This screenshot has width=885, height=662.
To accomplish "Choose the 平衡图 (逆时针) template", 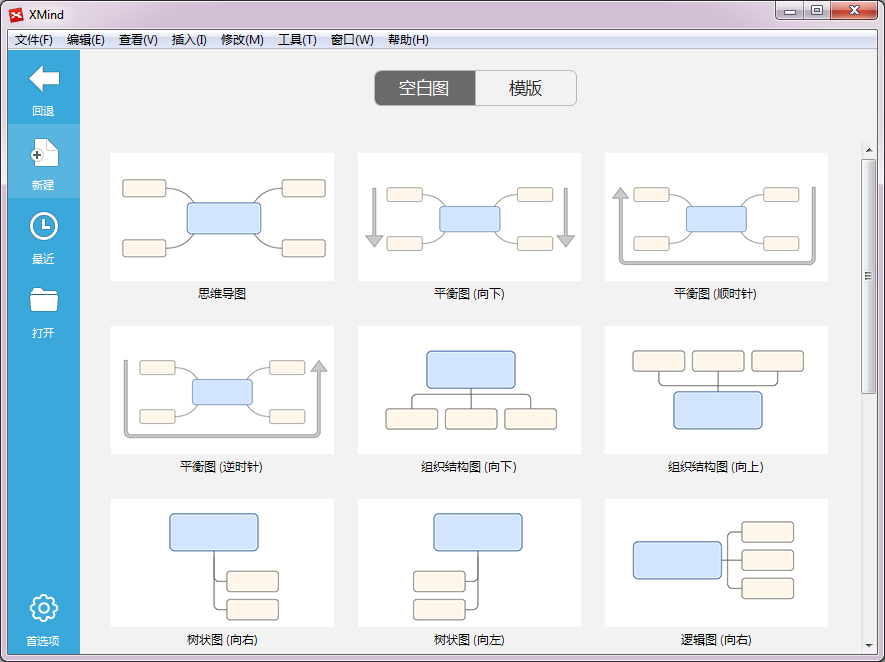I will point(222,388).
